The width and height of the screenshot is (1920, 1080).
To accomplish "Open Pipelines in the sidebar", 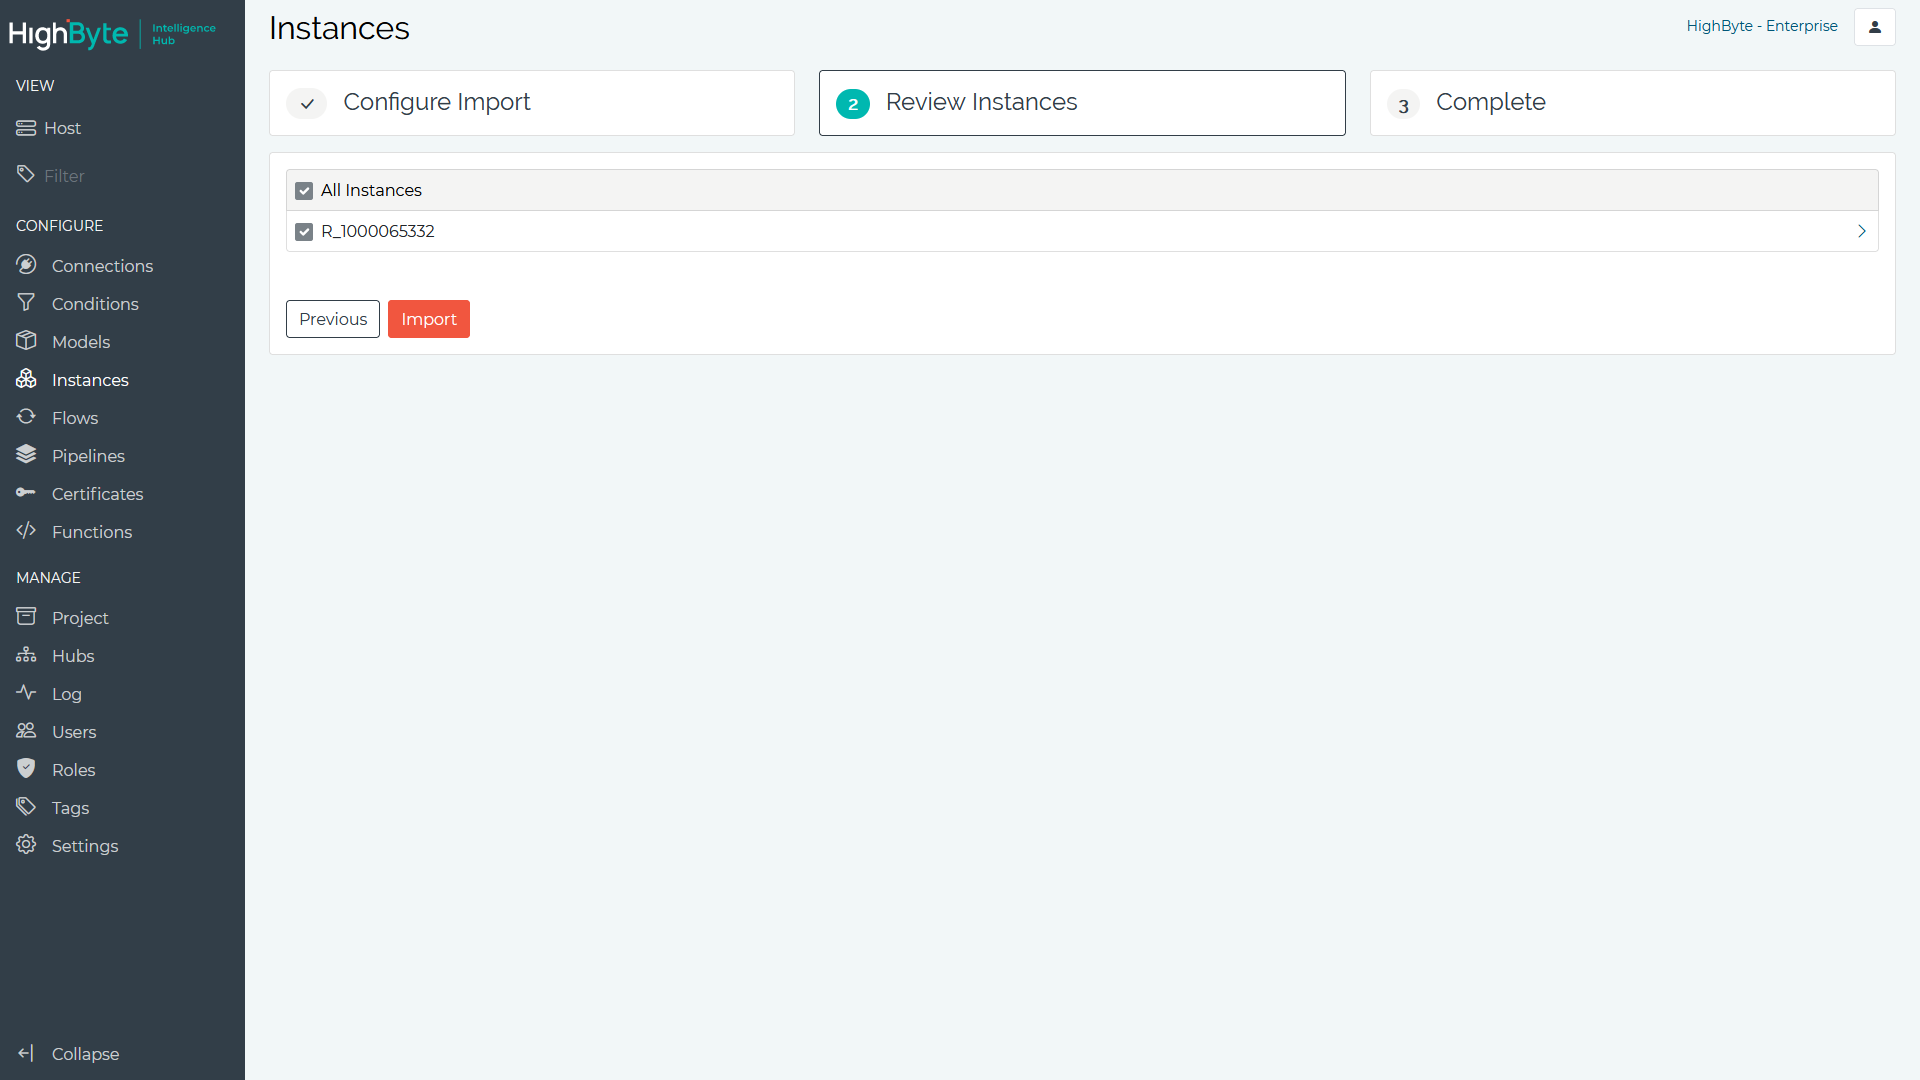I will tap(88, 455).
